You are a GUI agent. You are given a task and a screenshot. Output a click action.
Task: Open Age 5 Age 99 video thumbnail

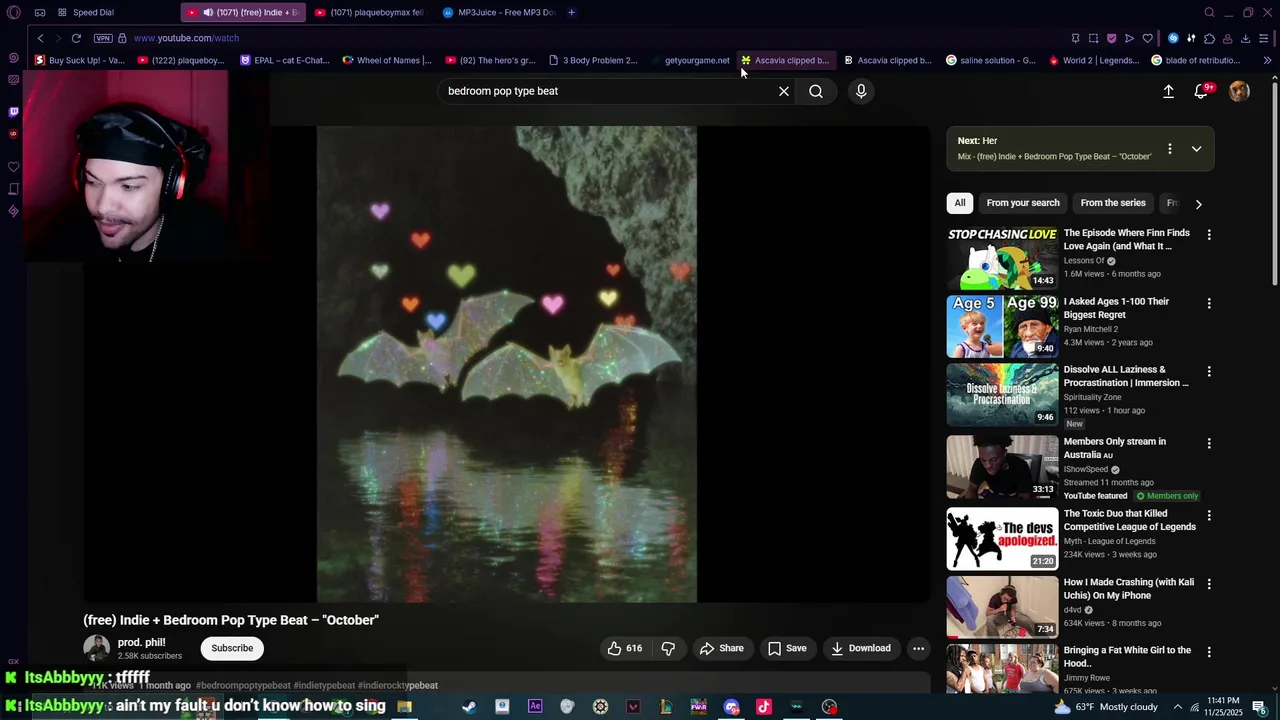pos(1002,326)
